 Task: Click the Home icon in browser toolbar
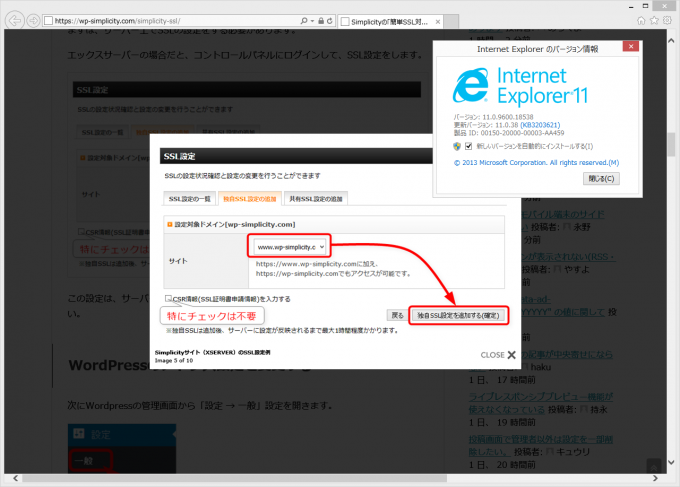(x=641, y=20)
